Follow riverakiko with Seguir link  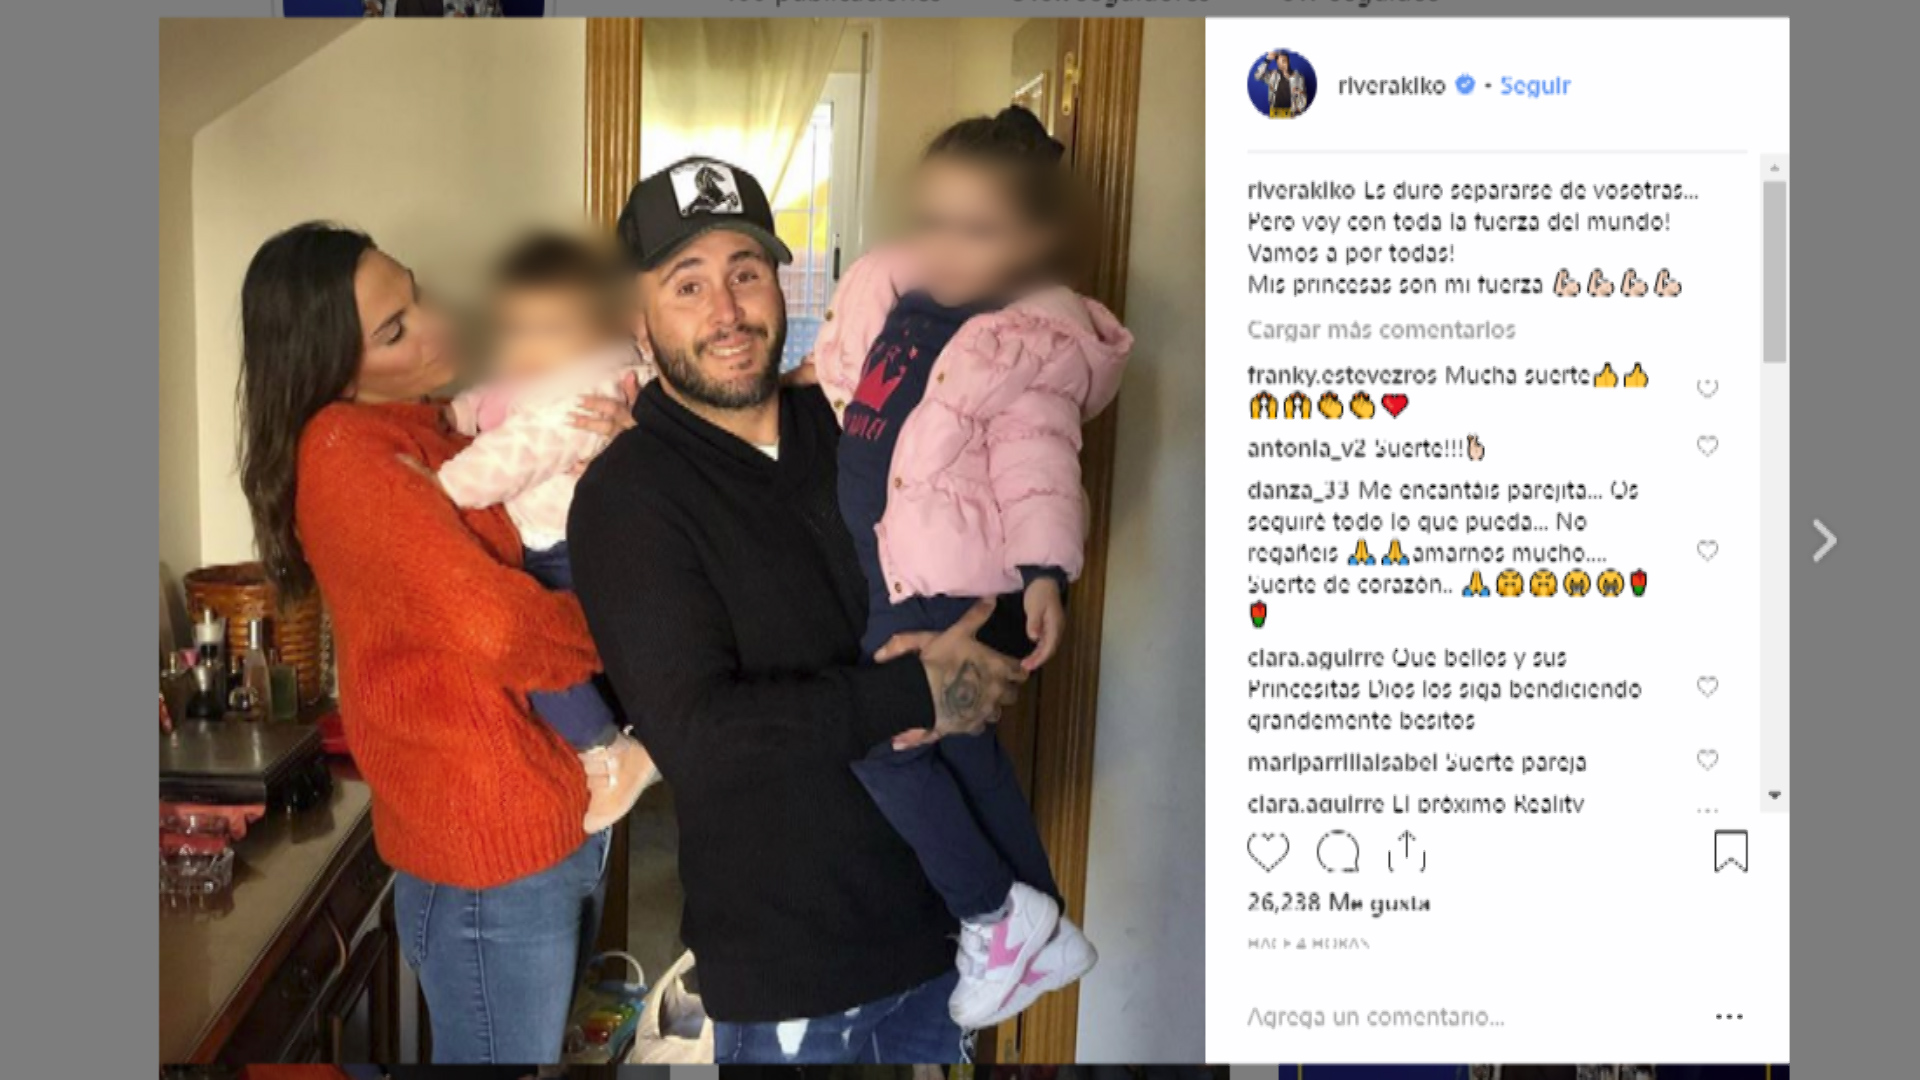(x=1535, y=86)
